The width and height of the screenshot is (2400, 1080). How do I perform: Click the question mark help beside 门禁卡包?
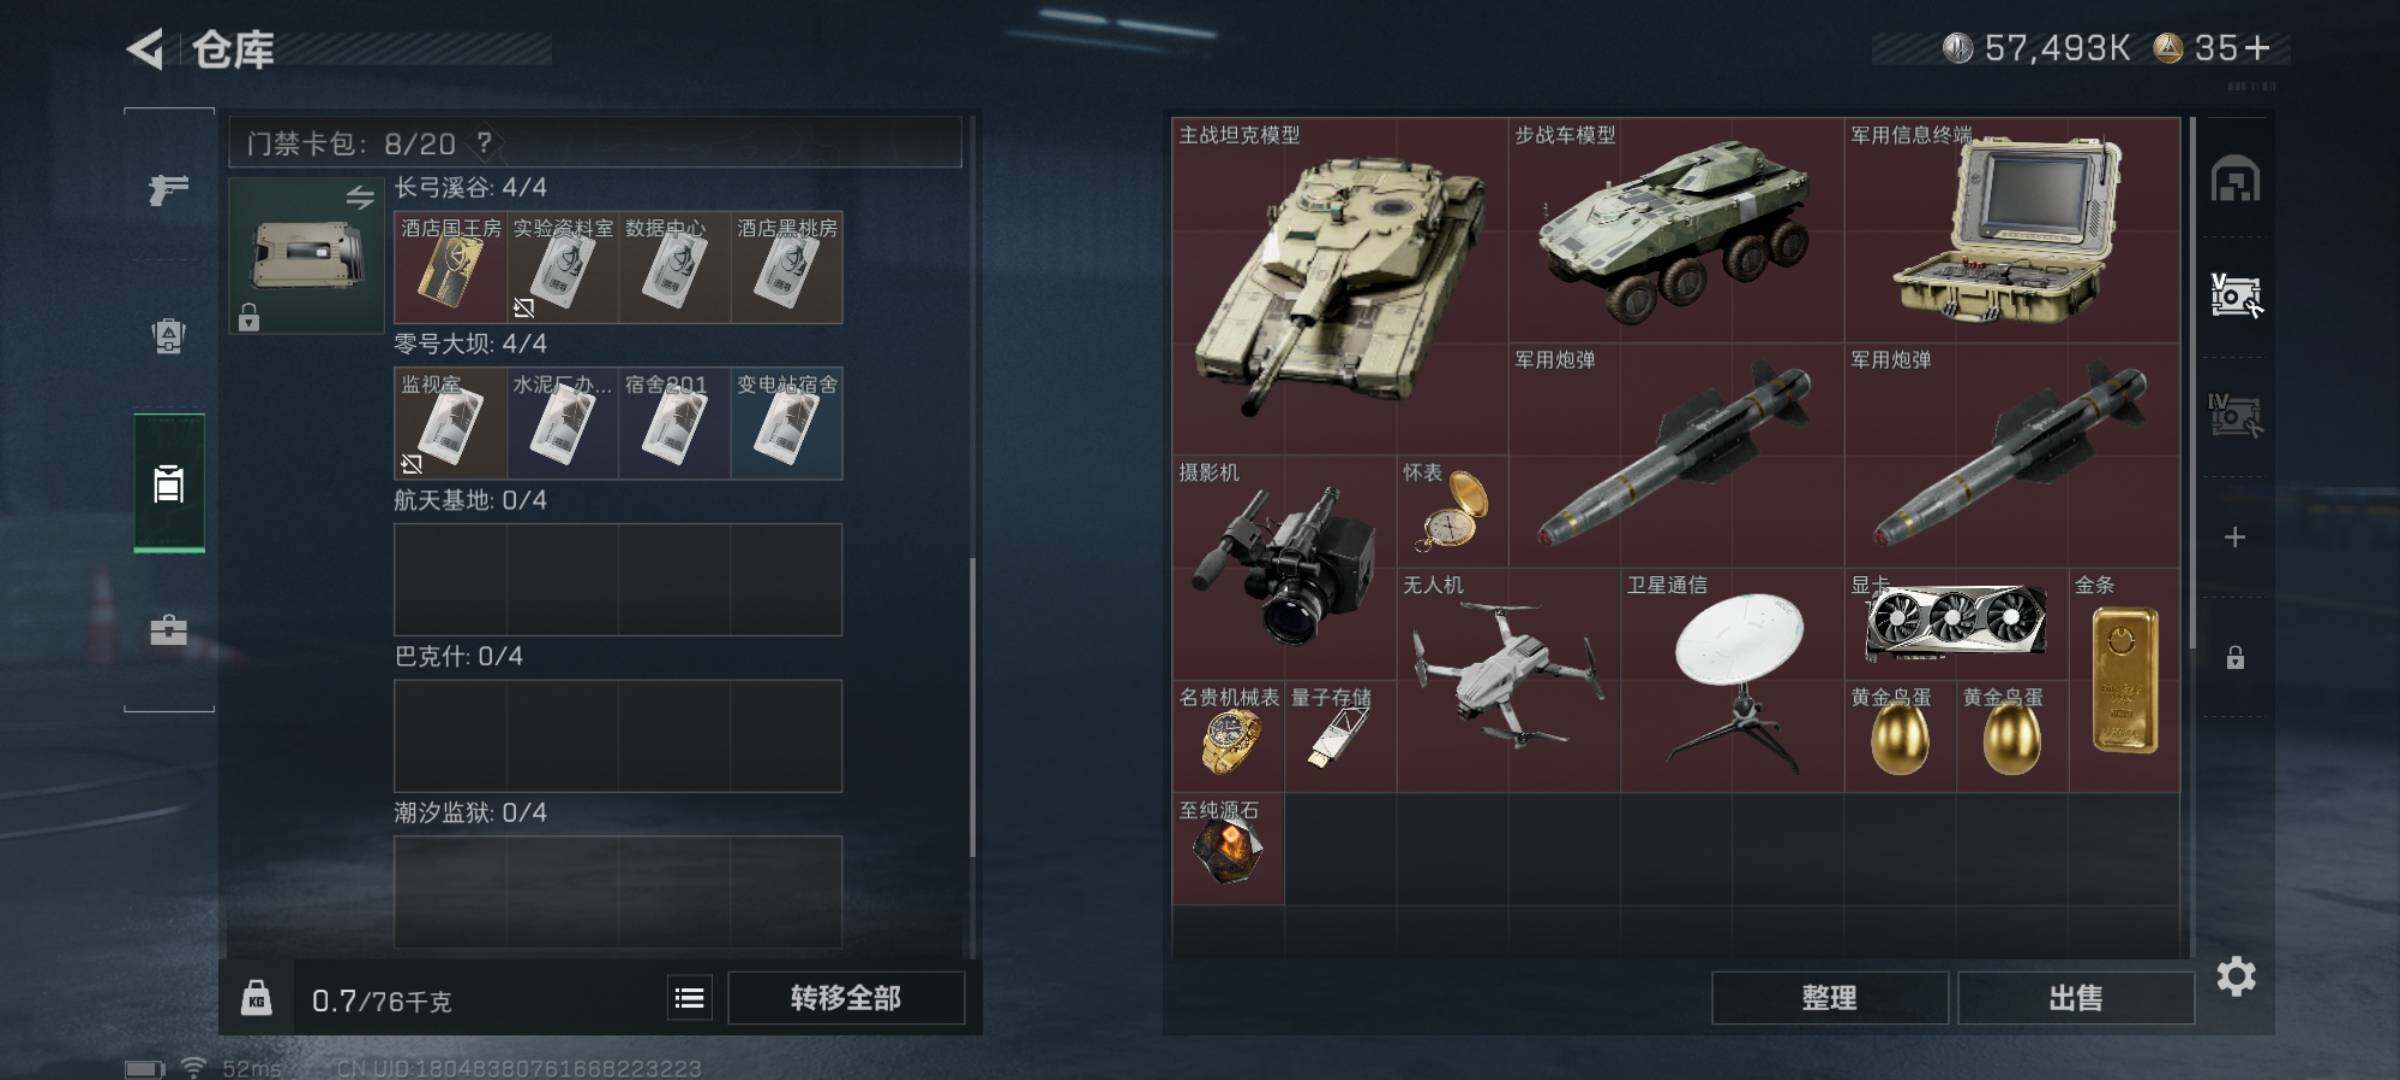tap(484, 143)
